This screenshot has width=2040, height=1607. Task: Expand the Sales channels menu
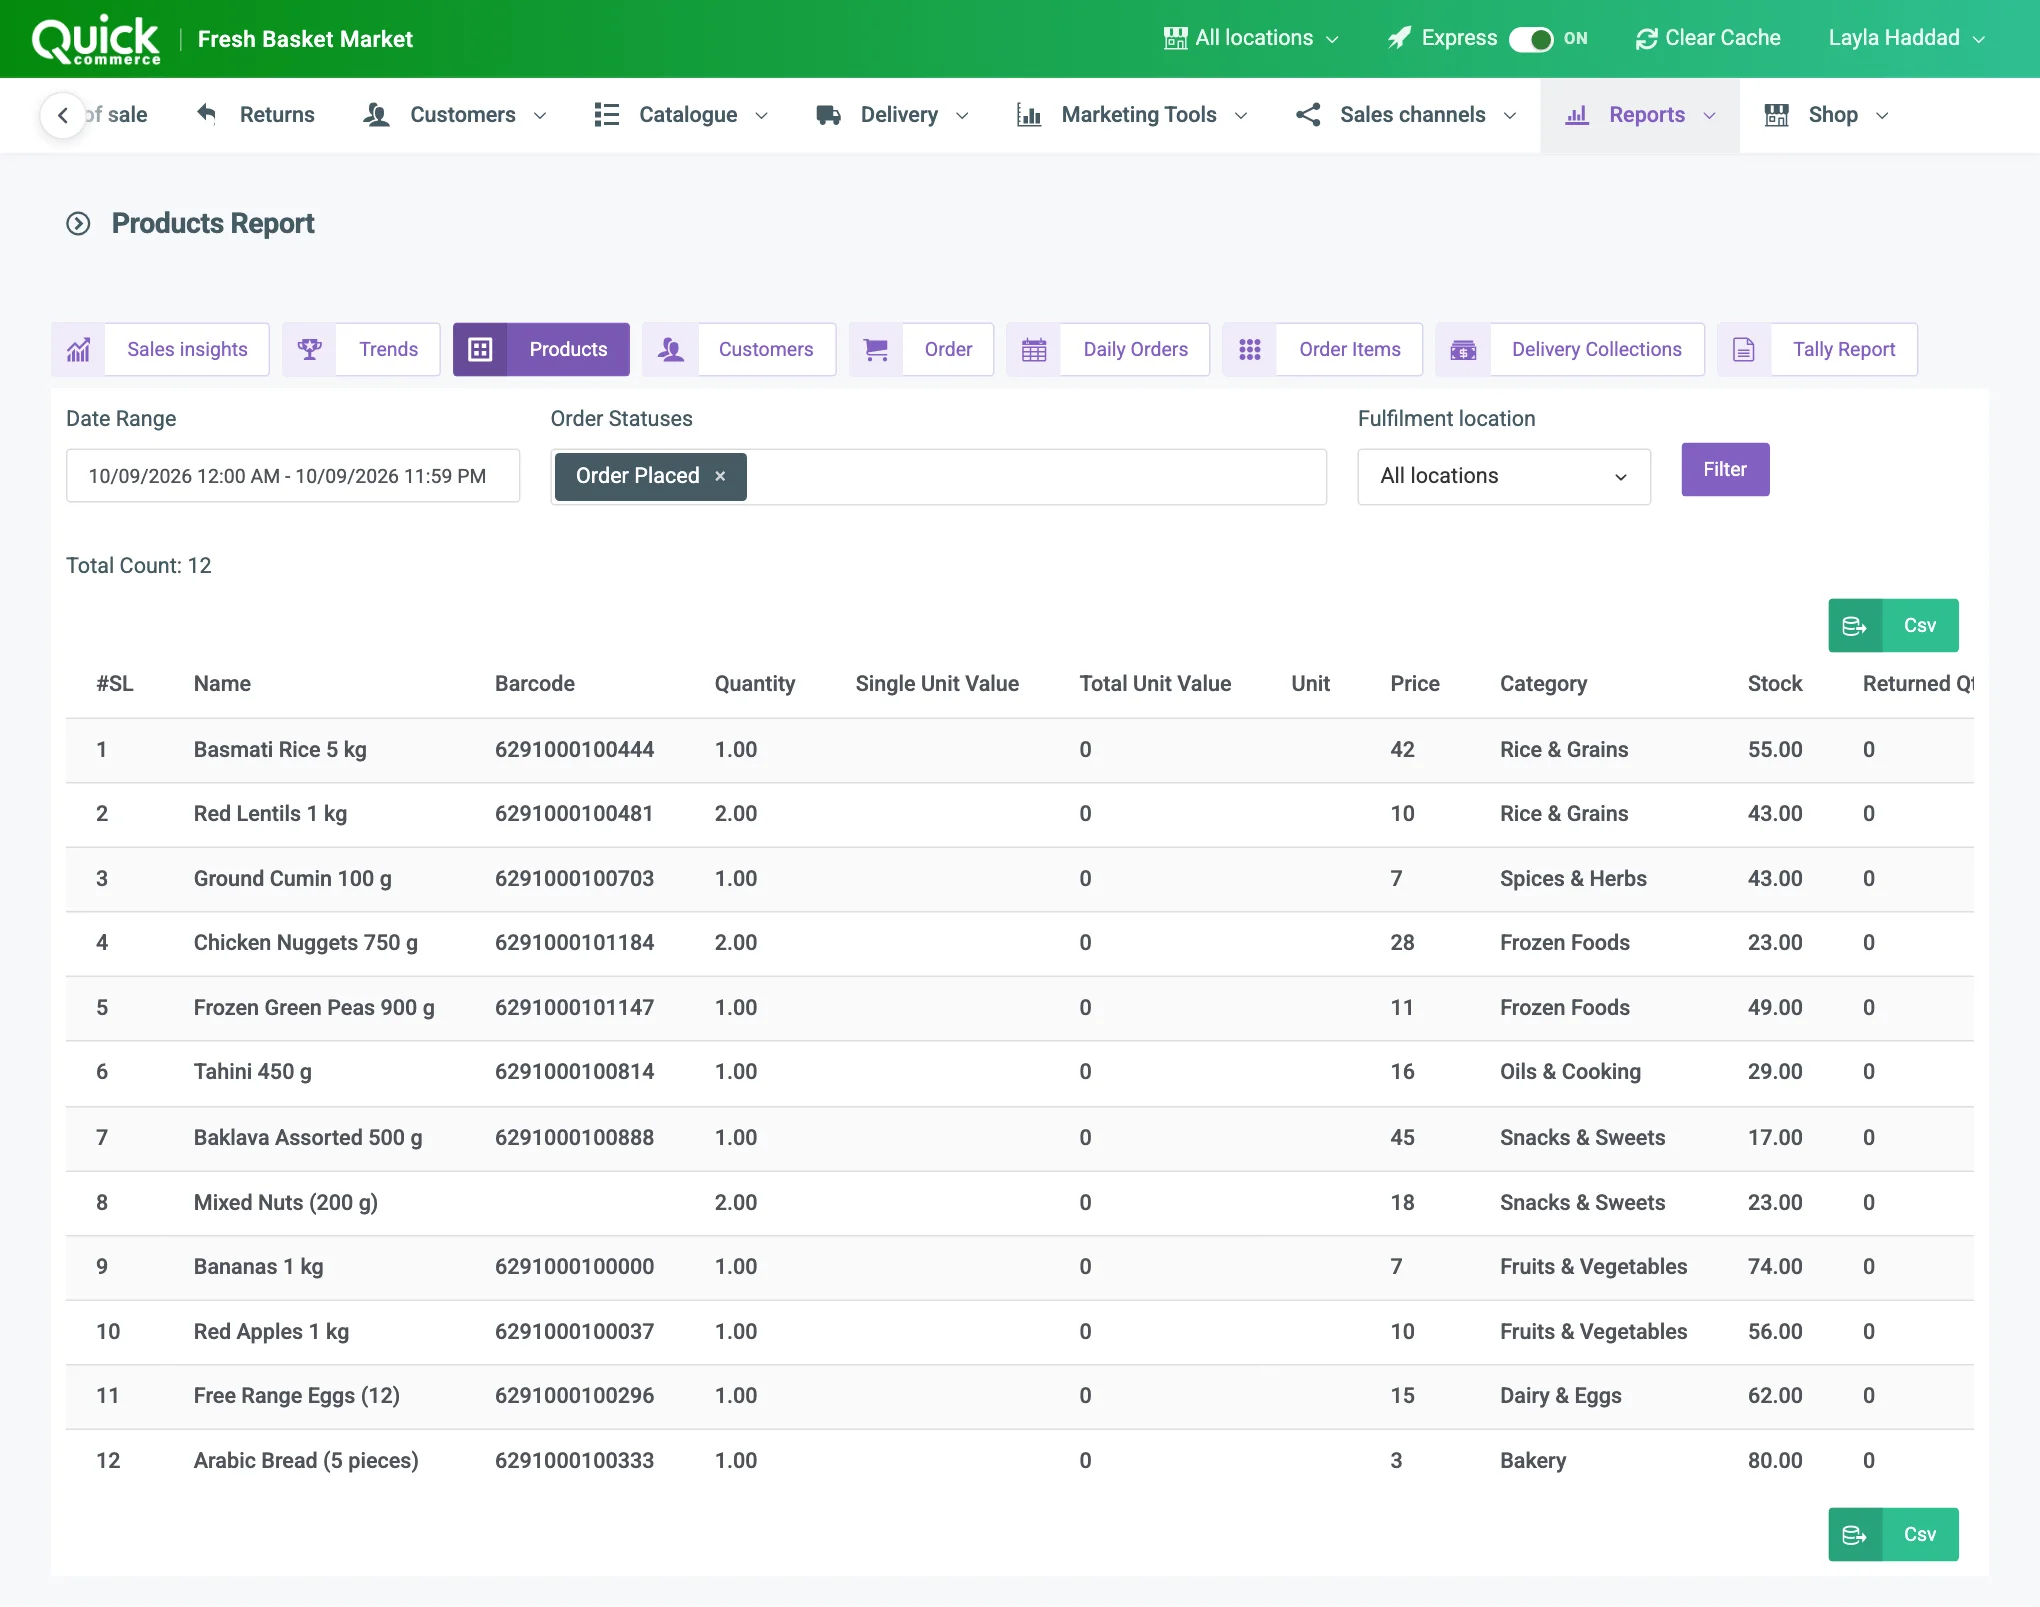tap(1407, 115)
